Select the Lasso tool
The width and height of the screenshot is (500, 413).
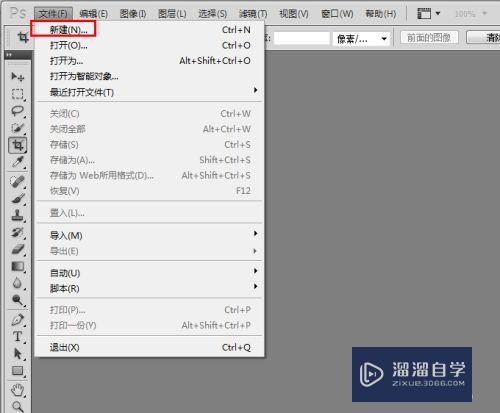[17, 111]
